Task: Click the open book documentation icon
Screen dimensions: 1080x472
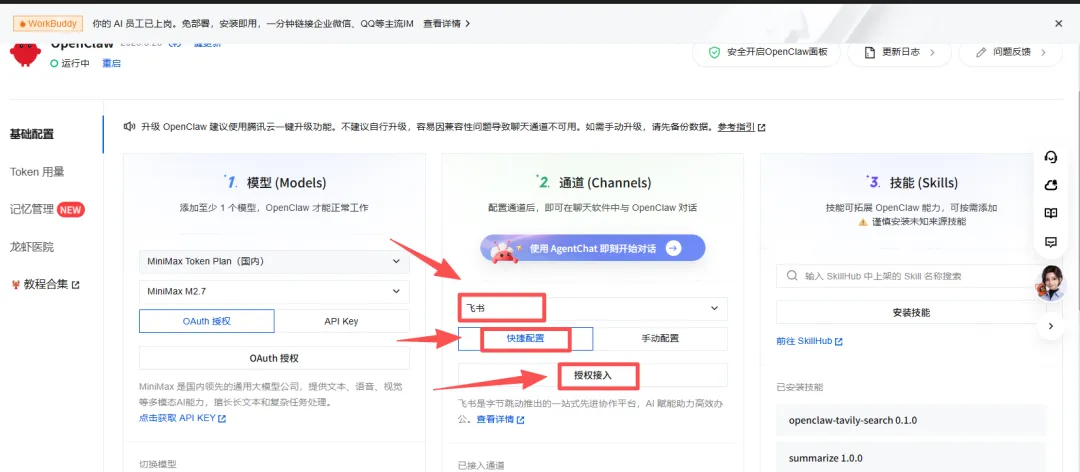Action: [1051, 214]
